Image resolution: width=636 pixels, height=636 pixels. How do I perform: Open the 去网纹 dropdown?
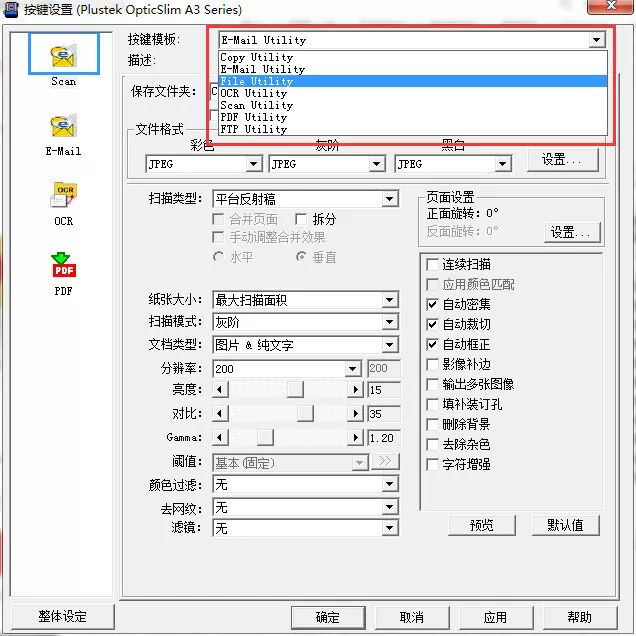[x=389, y=507]
